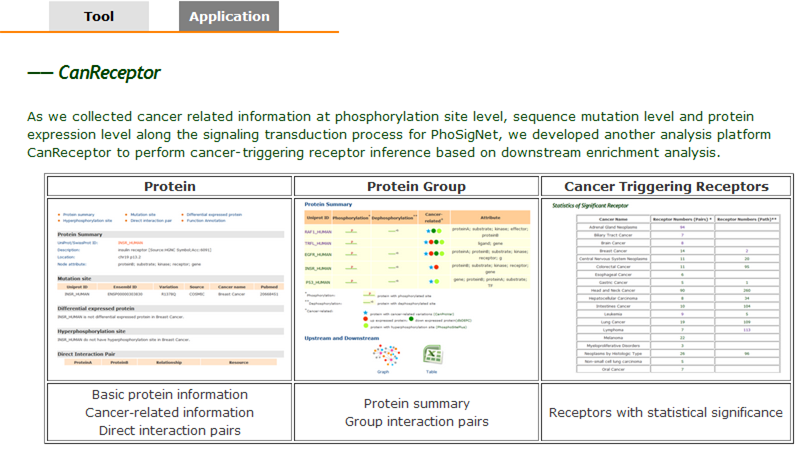This screenshot has width=805, height=454.
Task: Click the 'Lung Cancer' table row
Action: click(678, 322)
